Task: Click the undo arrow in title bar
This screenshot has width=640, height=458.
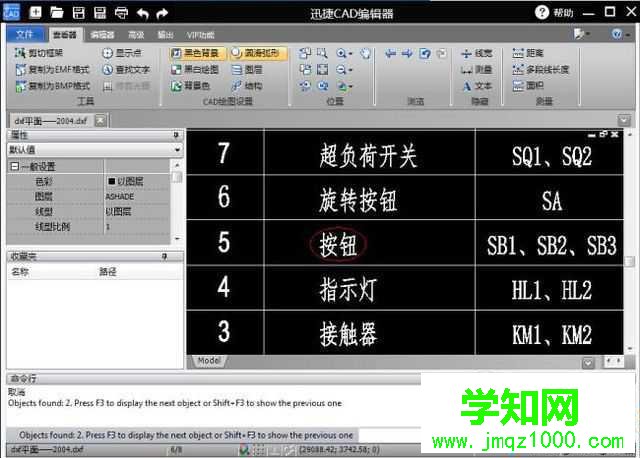Action: point(142,13)
